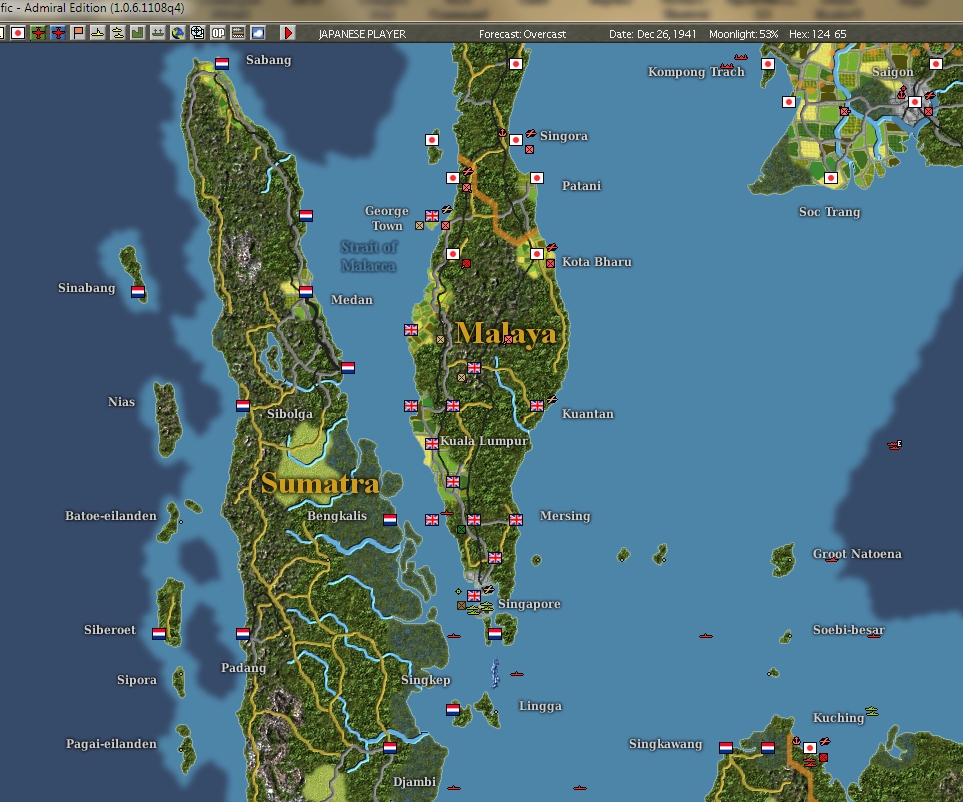Click the green land unit near Mersing road
963x802 pixels.
461,529
